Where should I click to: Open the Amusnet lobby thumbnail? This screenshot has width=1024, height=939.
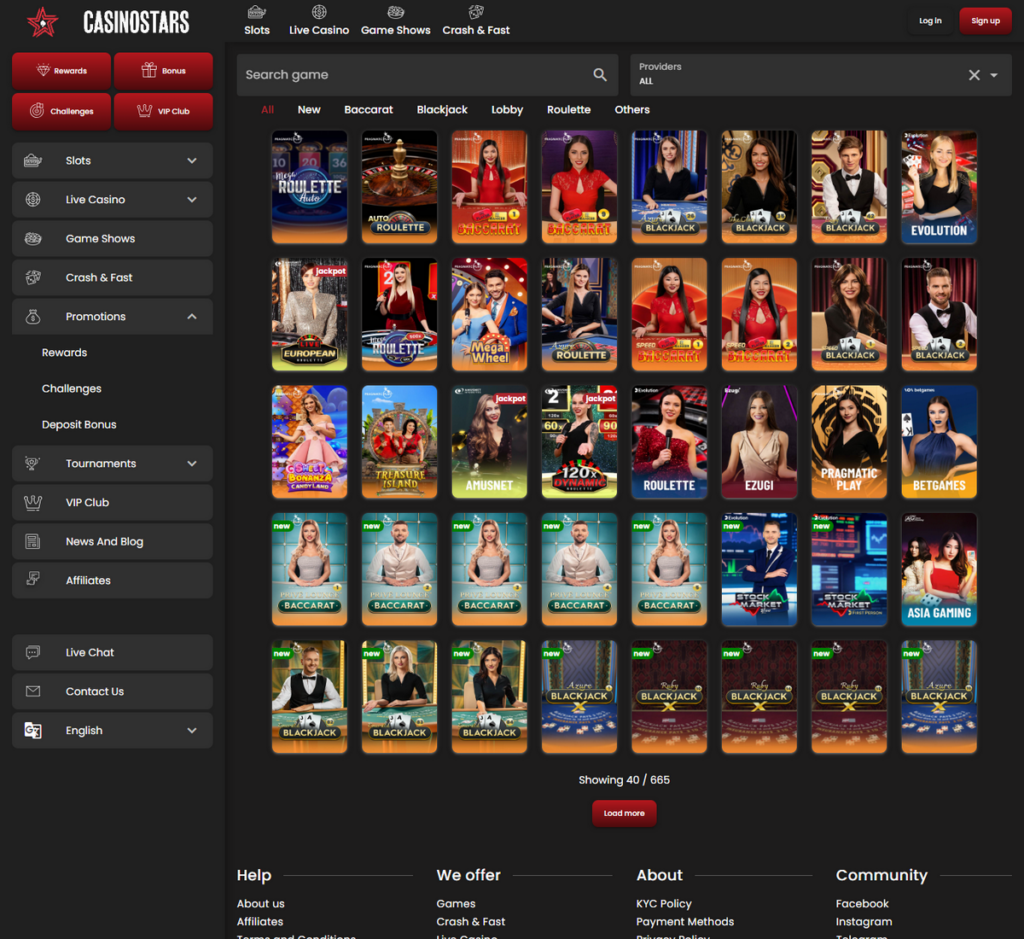[x=489, y=441]
